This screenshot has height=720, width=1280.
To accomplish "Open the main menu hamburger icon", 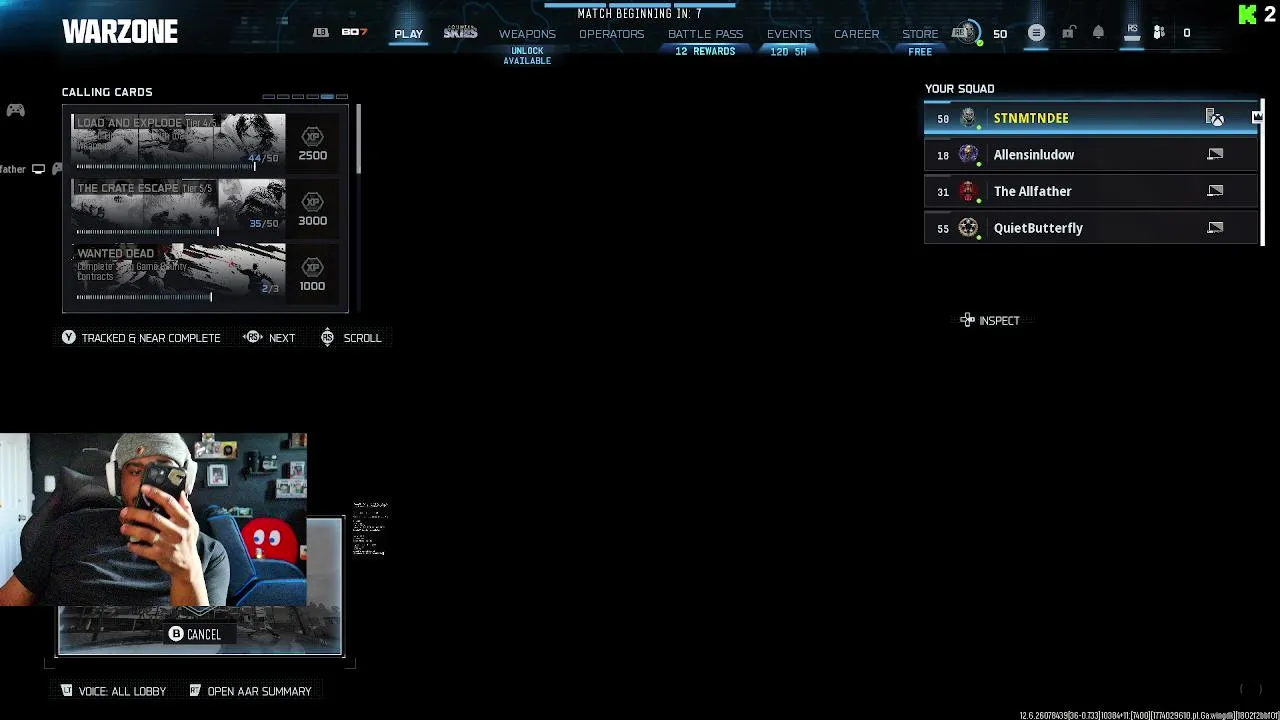I will 1036,33.
